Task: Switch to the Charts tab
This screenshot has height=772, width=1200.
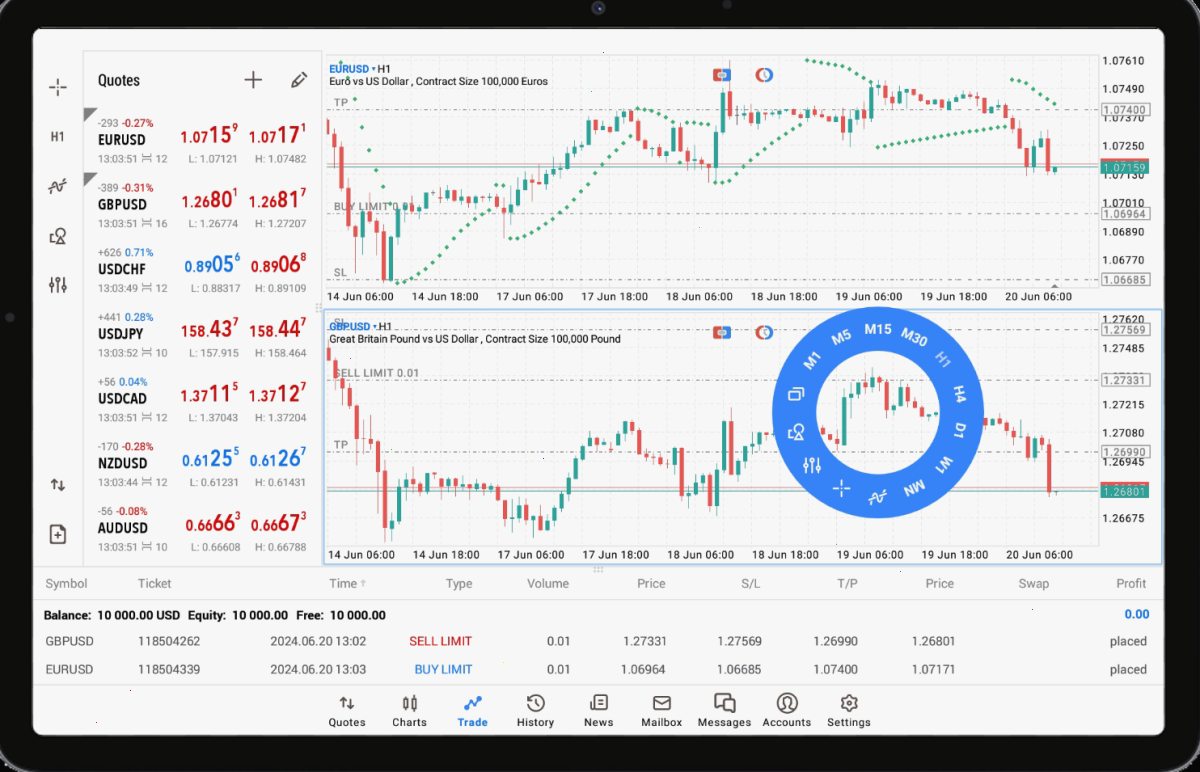Action: coord(409,711)
